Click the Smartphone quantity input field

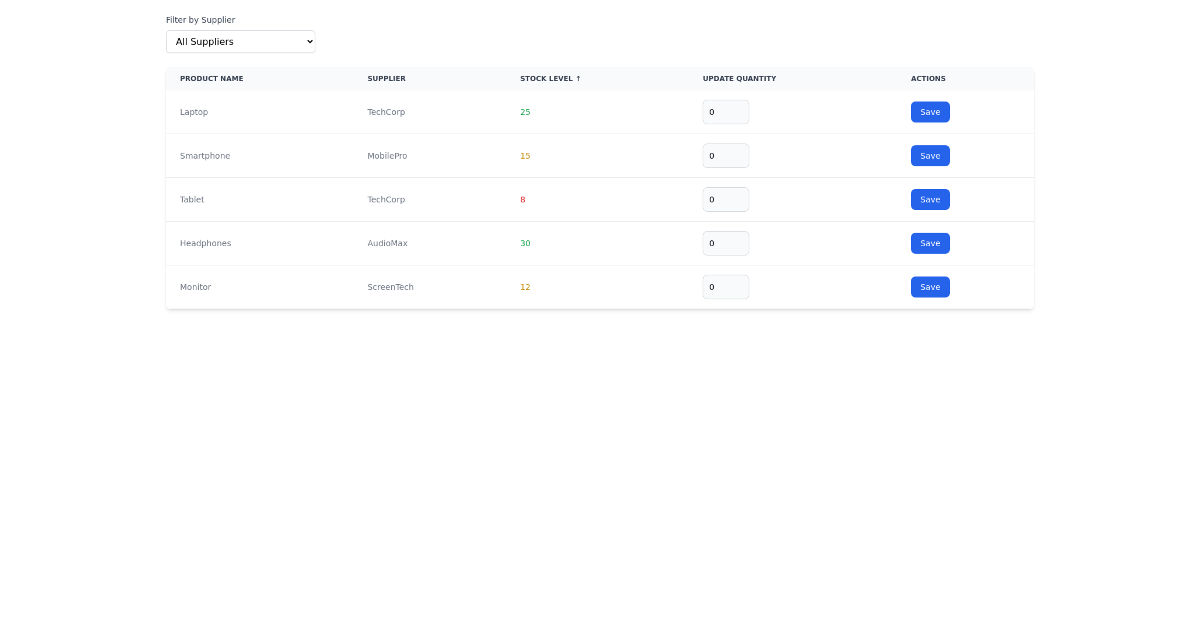coord(726,155)
